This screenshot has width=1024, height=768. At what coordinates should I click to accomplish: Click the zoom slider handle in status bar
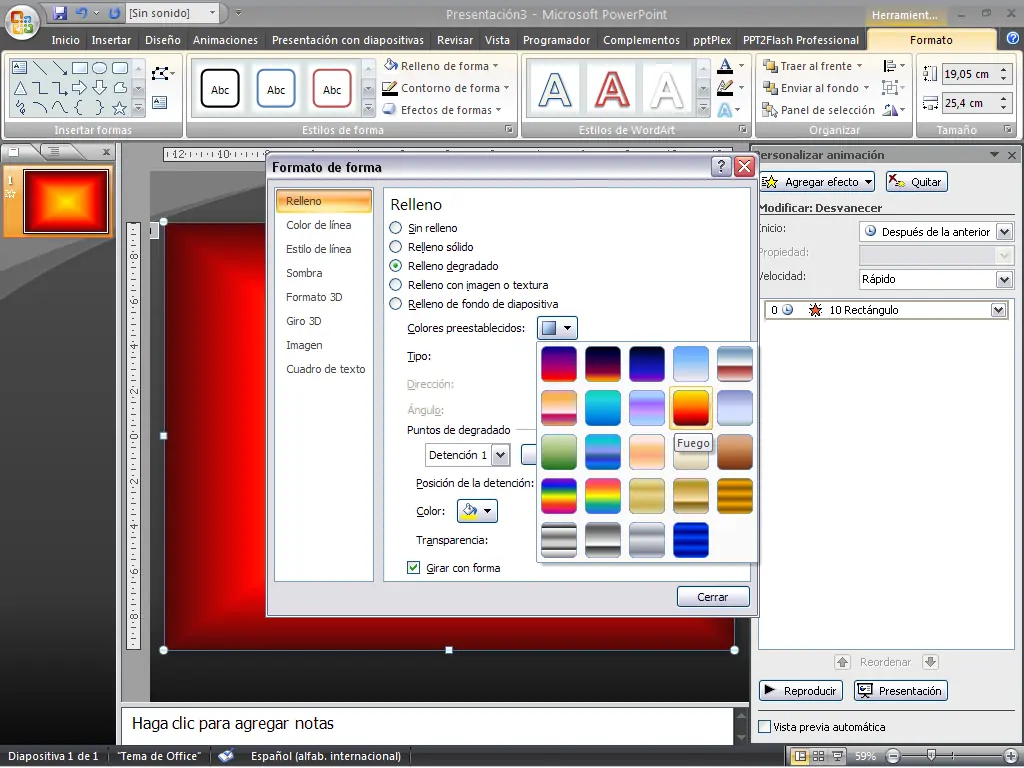click(932, 756)
